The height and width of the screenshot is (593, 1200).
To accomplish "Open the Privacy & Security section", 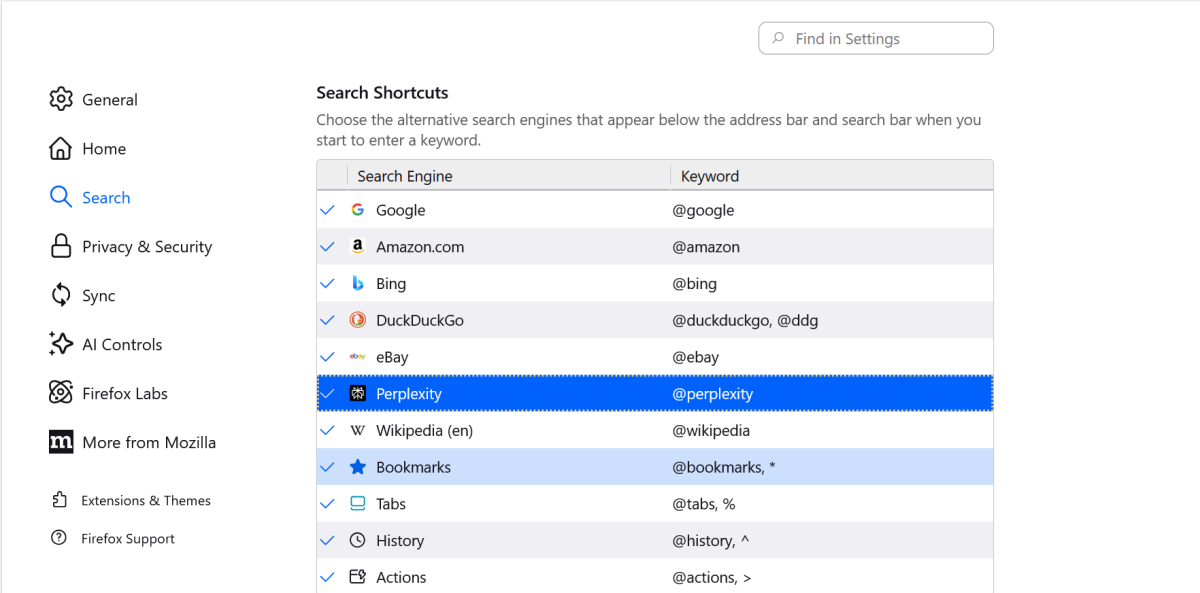I will click(x=147, y=246).
